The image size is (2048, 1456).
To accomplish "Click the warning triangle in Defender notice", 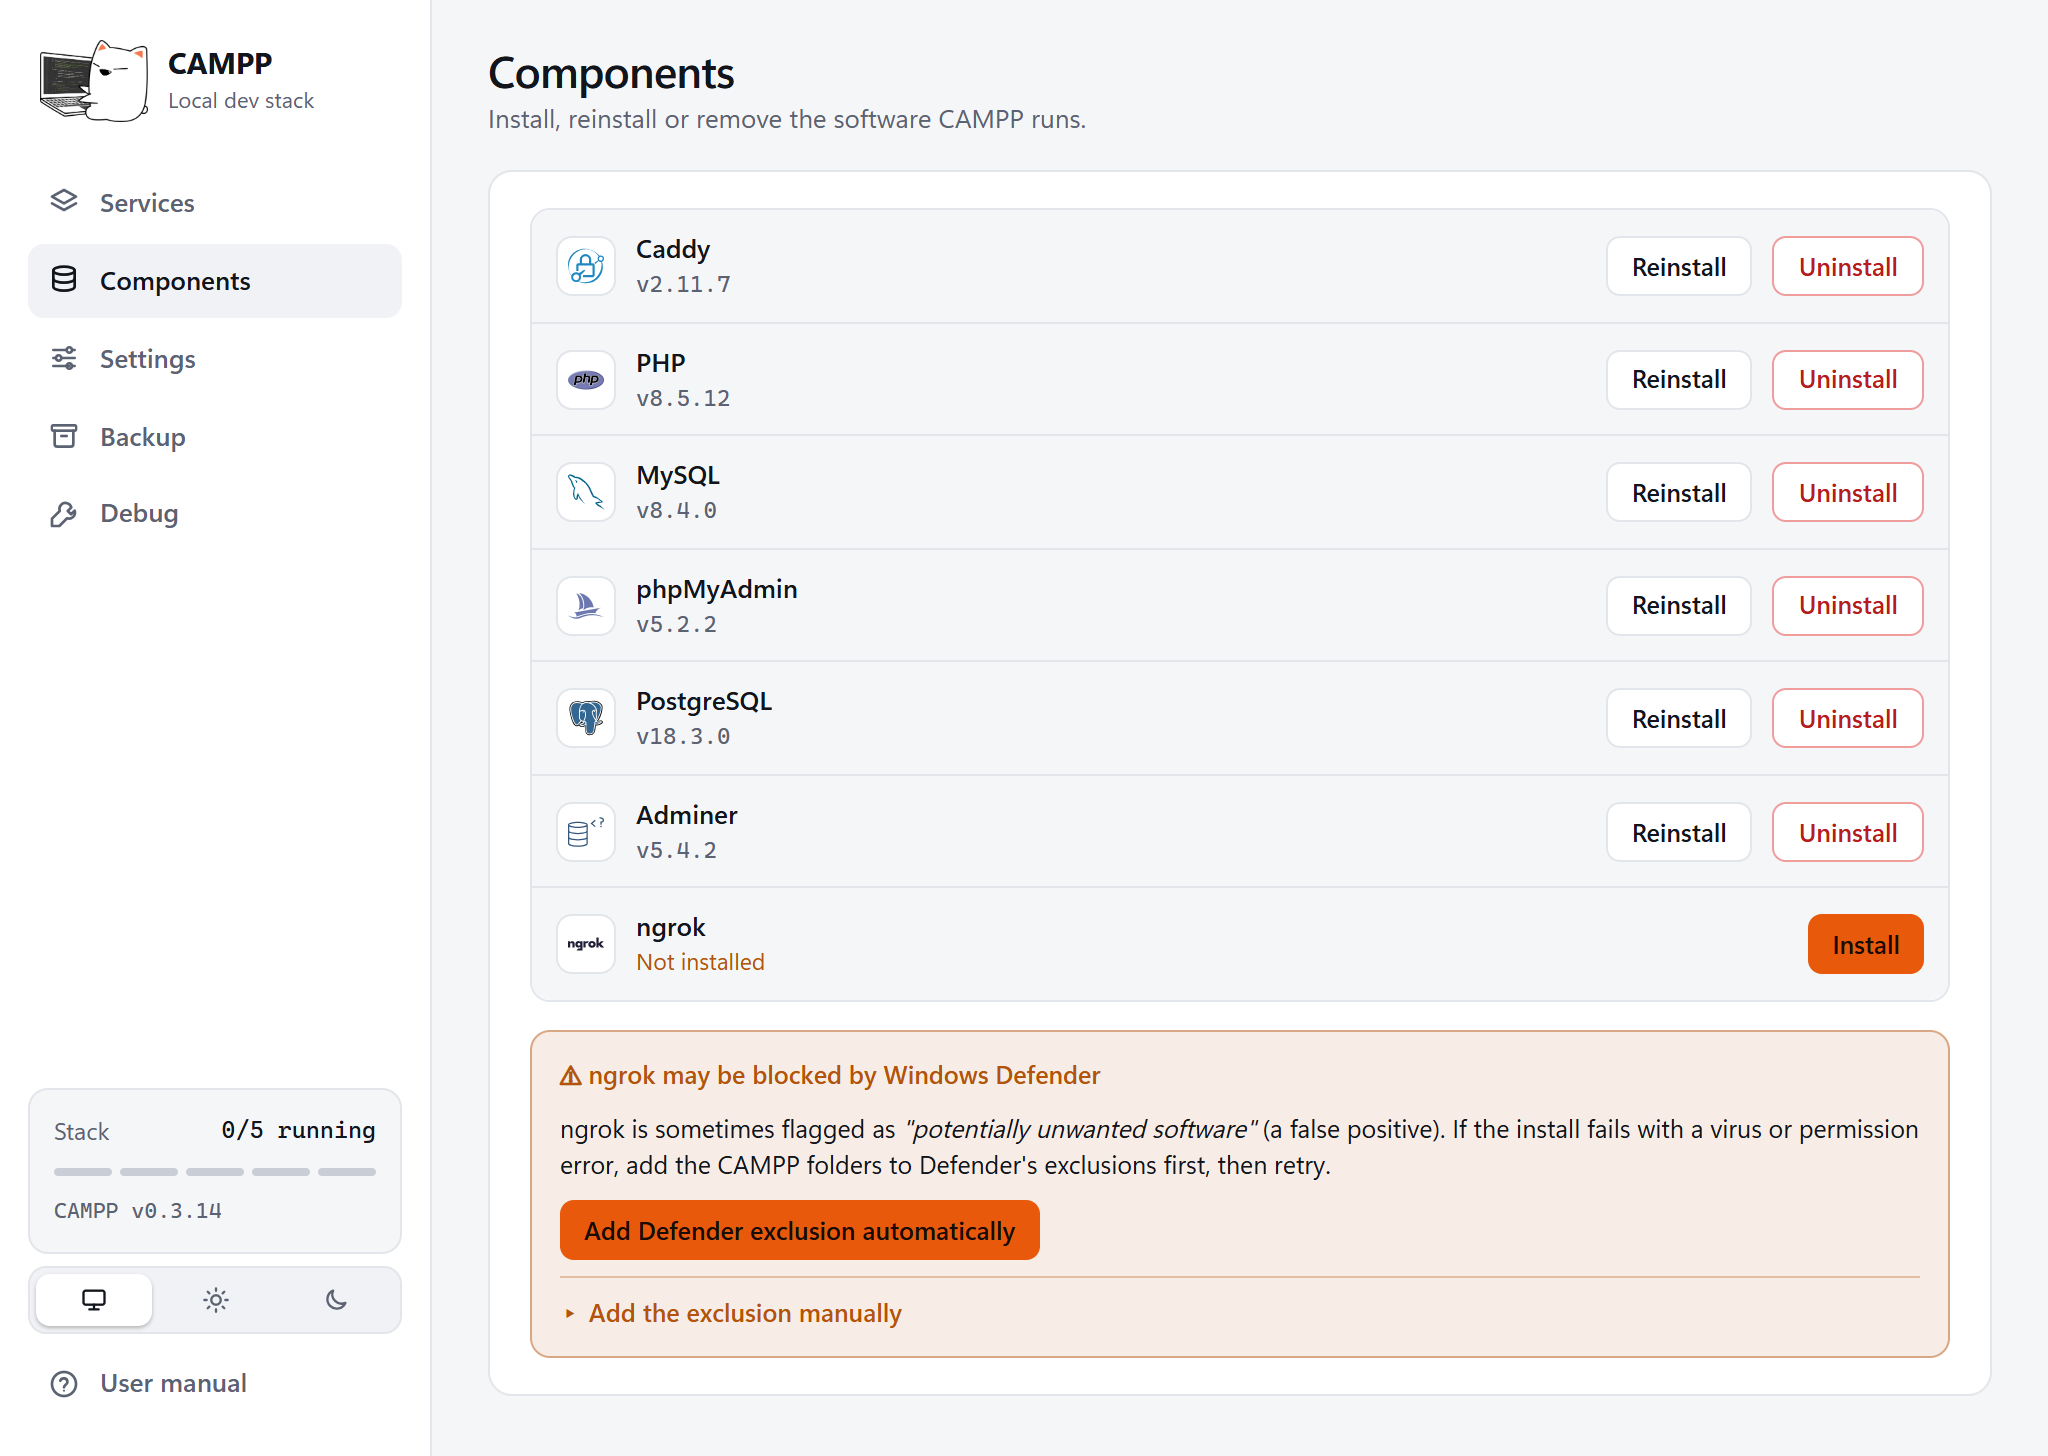I will 571,1076.
